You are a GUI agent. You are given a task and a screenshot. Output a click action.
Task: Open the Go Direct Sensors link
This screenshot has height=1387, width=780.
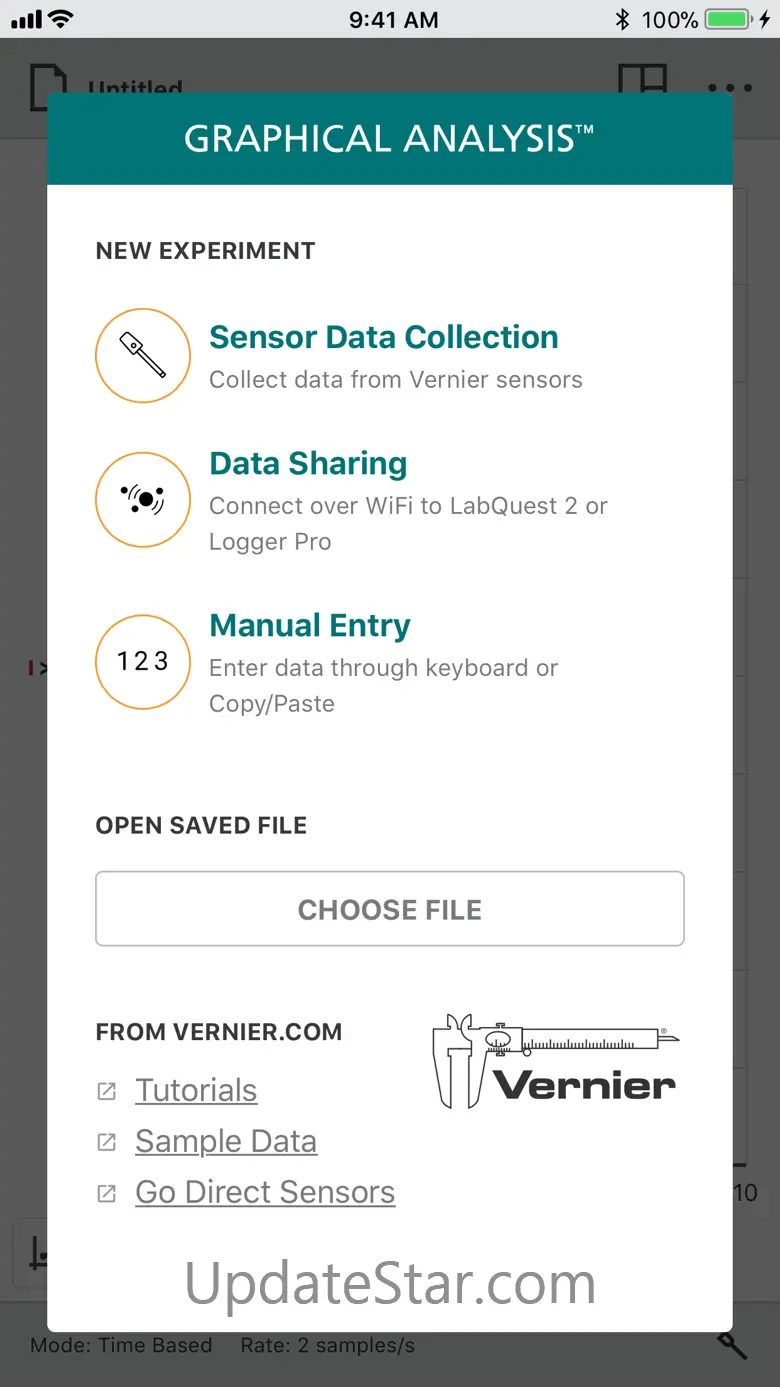[x=265, y=1192]
